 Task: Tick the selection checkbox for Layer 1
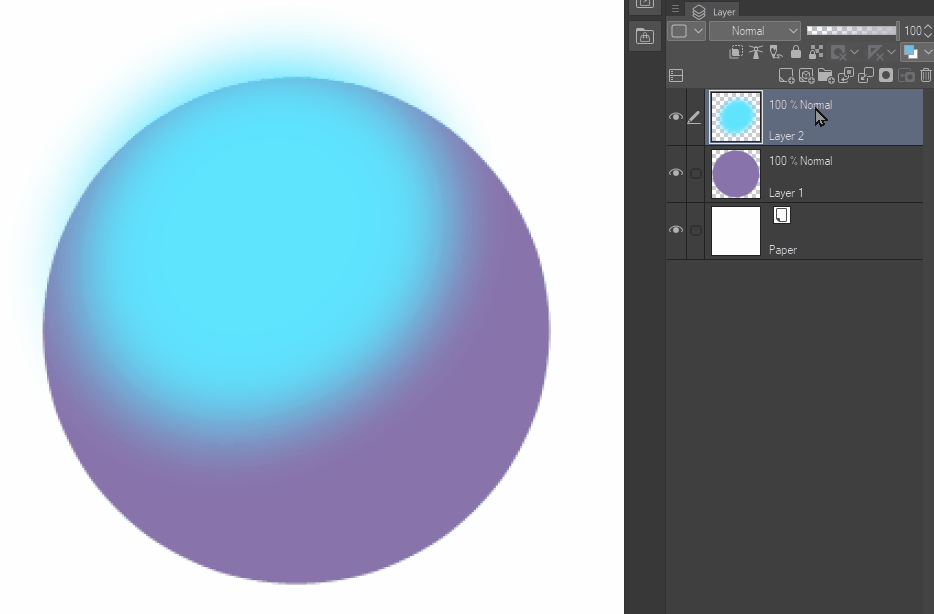tap(696, 173)
